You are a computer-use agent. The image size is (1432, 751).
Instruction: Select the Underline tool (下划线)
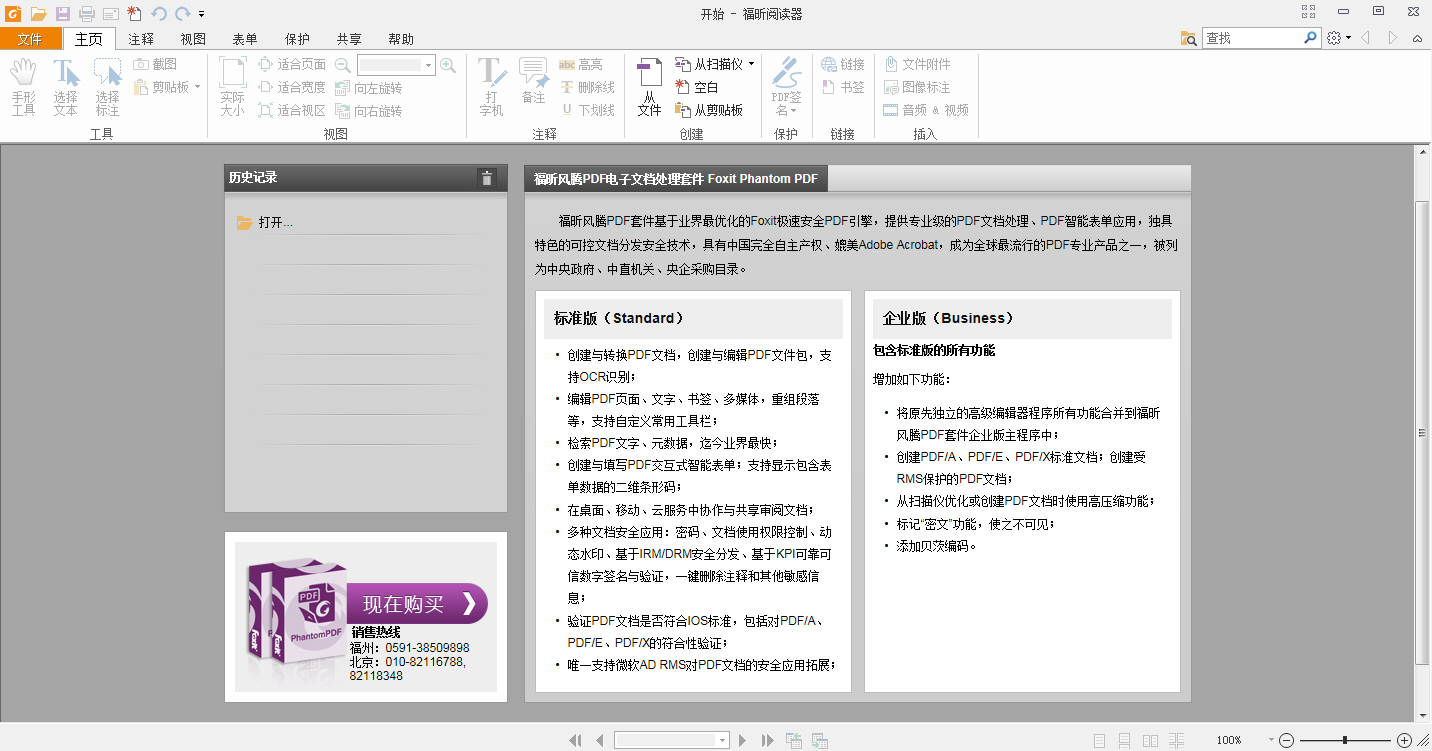click(x=587, y=110)
